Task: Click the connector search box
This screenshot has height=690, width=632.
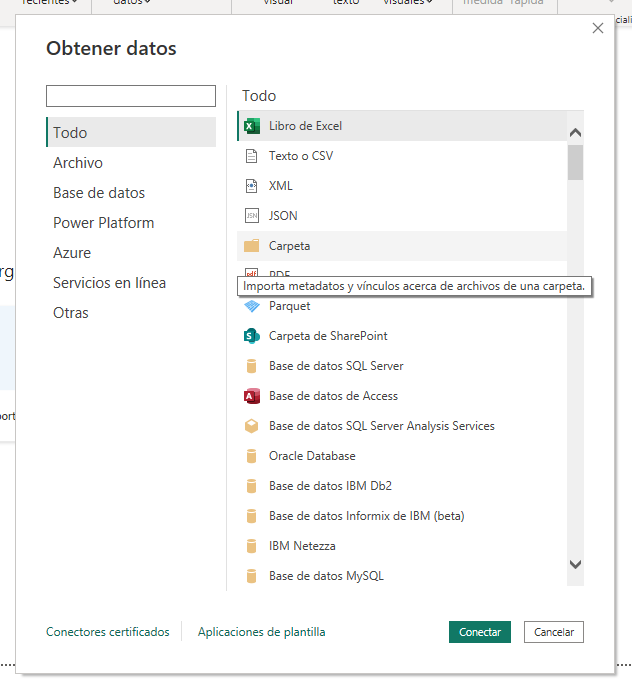Action: [x=131, y=96]
